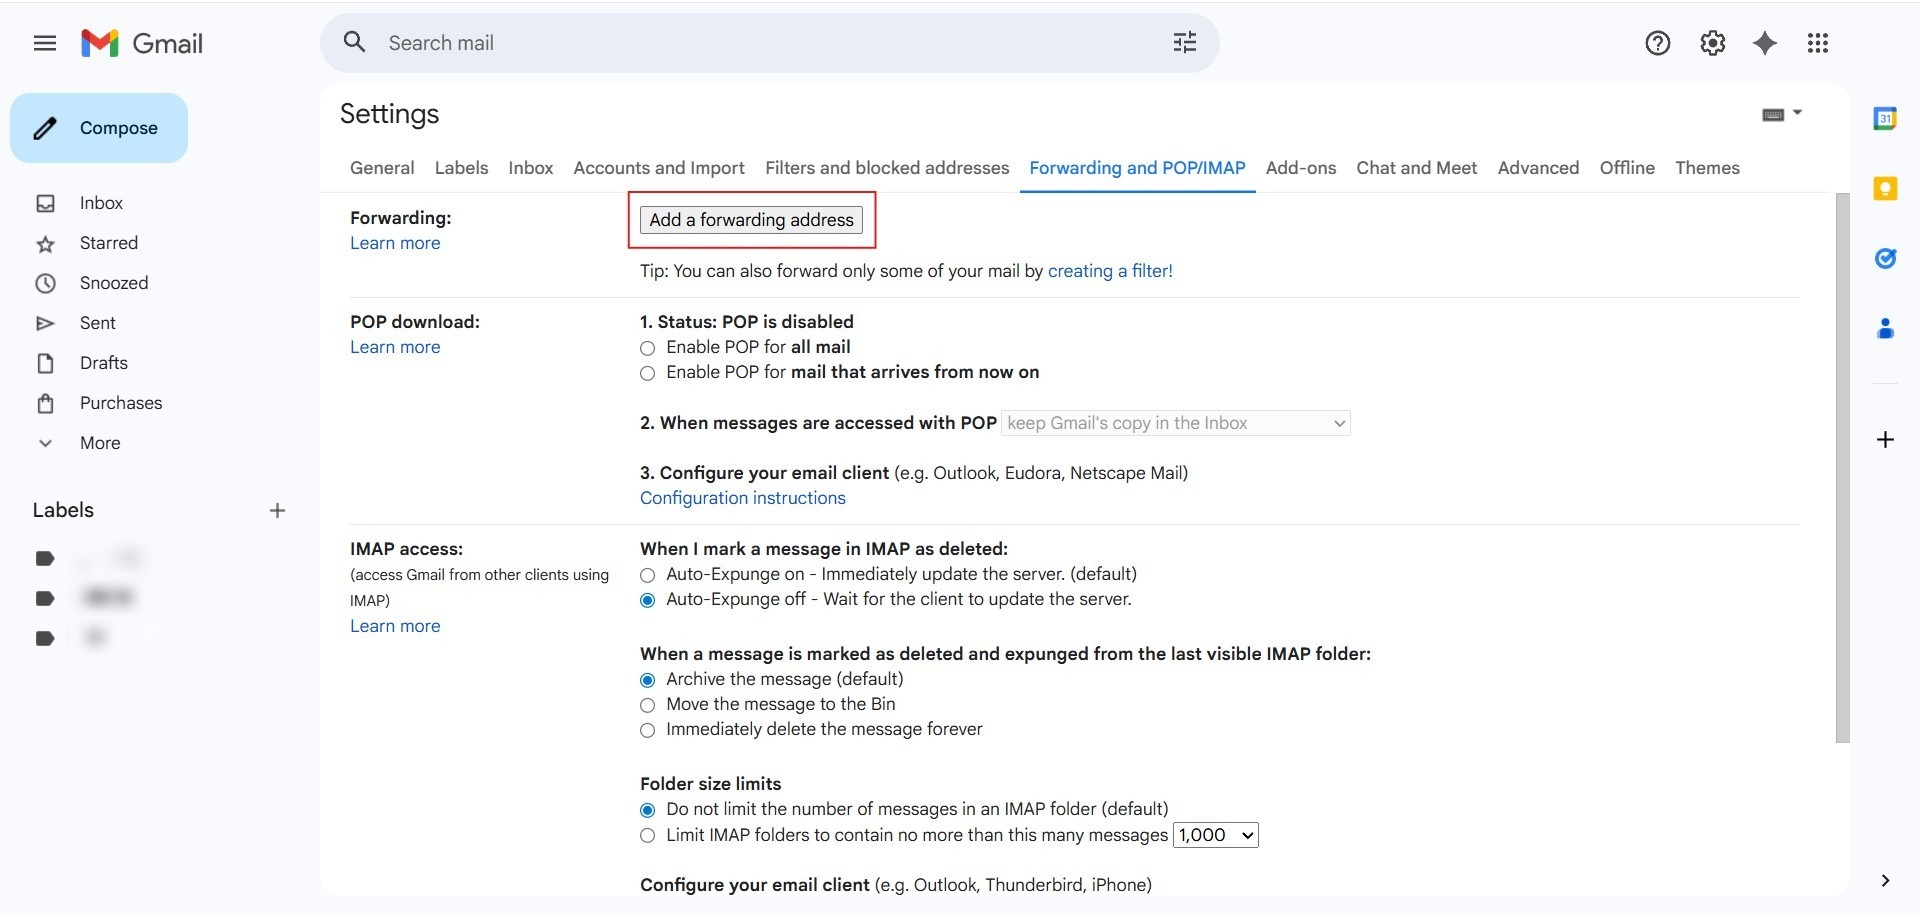Open the IMAP folder message limit dropdown

point(1215,835)
